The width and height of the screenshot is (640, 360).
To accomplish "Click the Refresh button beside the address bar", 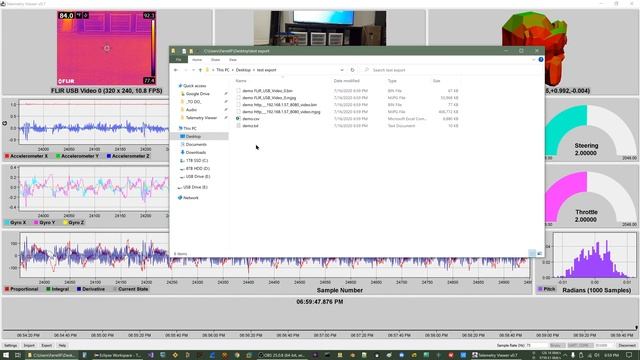I will coord(353,70).
